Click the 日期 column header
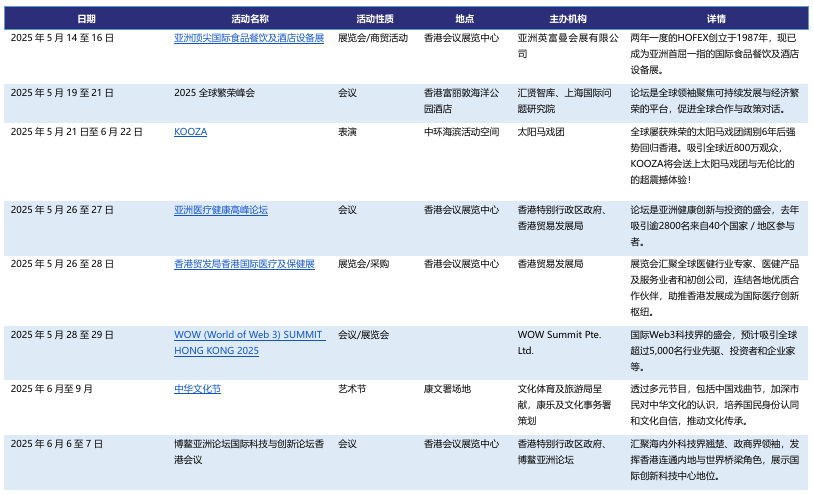Screen dimensions: 813x494 [x=87, y=19]
